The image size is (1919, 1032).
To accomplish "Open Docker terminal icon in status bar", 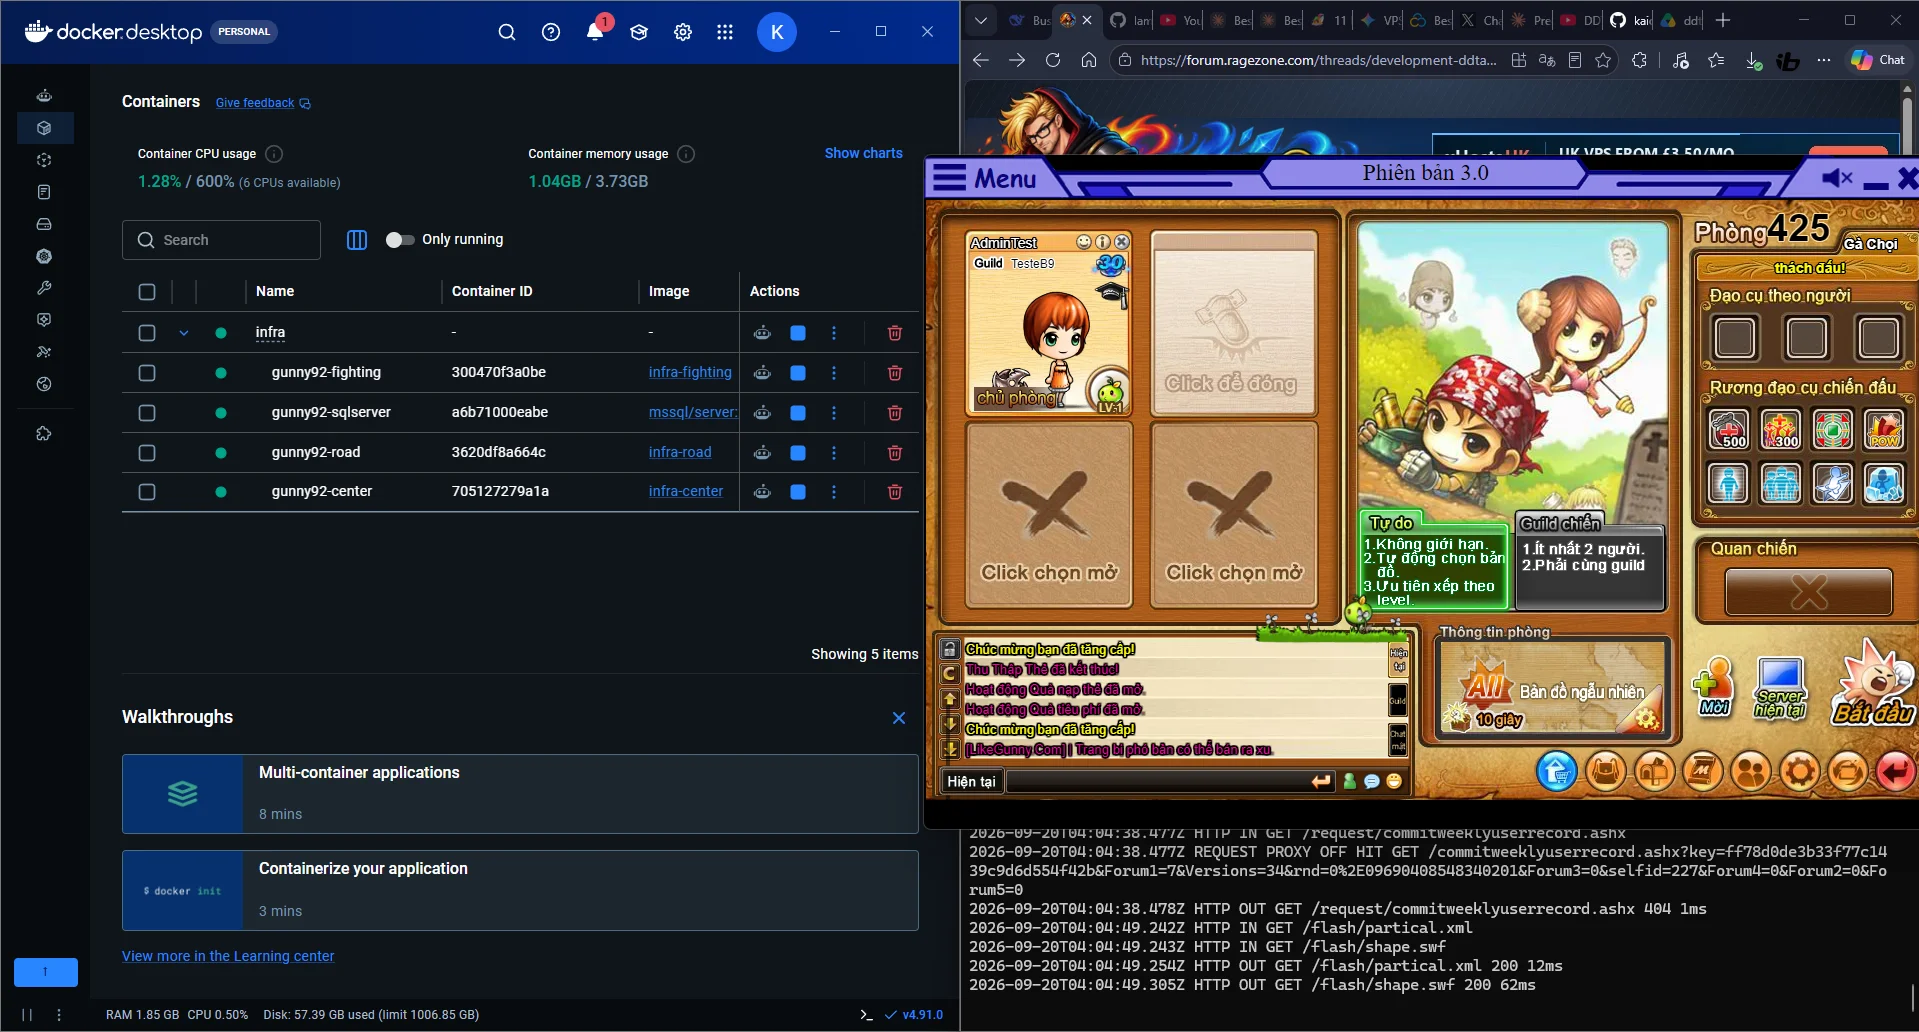I will (x=866, y=1014).
